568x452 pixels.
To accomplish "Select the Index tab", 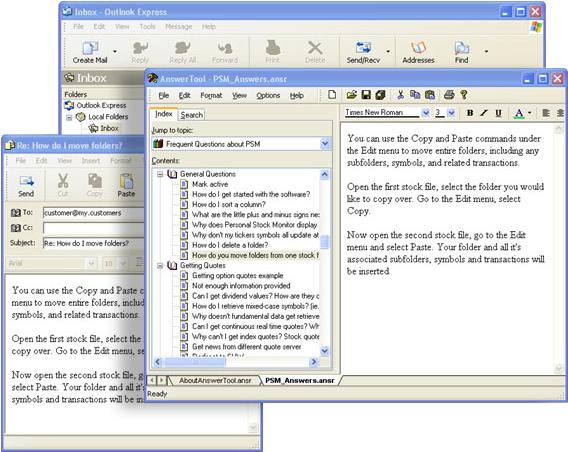I will click(x=164, y=114).
